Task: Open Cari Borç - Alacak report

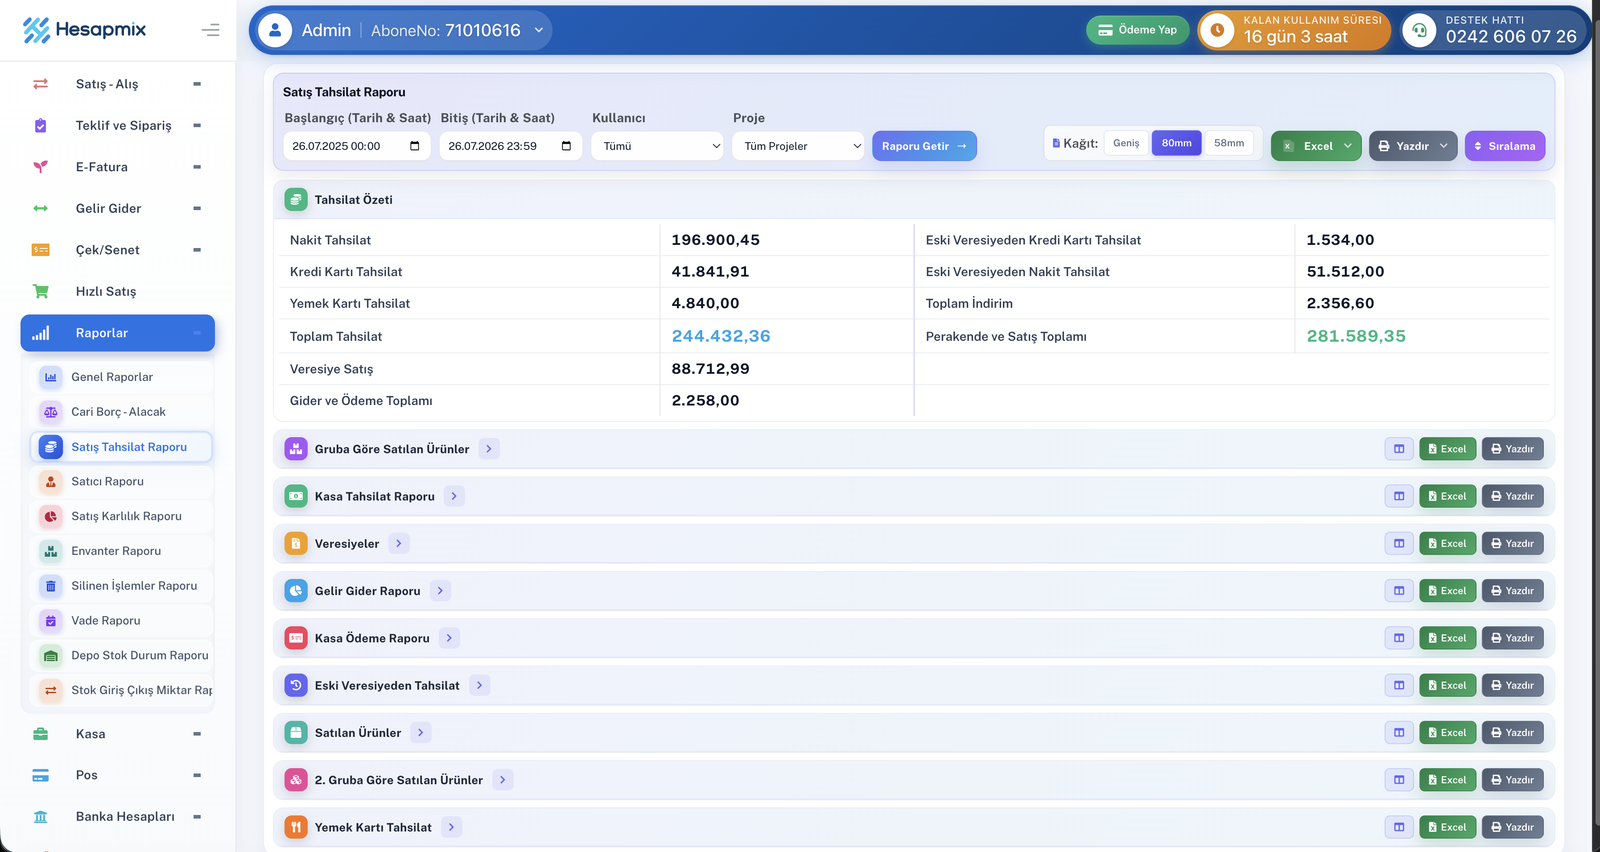Action: point(122,412)
